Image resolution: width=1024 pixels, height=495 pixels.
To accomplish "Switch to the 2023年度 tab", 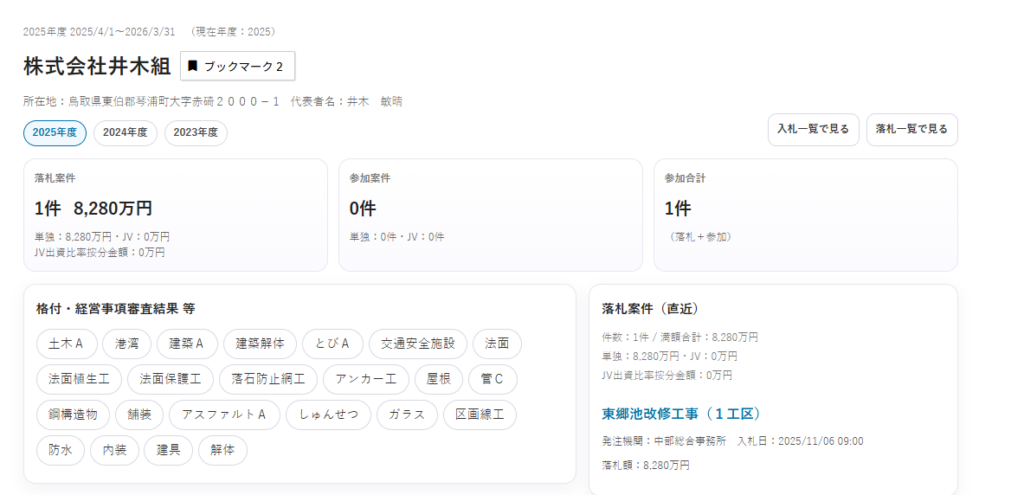I will tap(196, 133).
